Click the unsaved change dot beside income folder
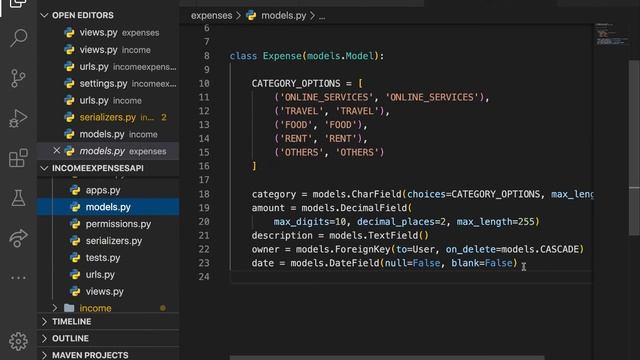The height and width of the screenshot is (360, 640). point(163,308)
